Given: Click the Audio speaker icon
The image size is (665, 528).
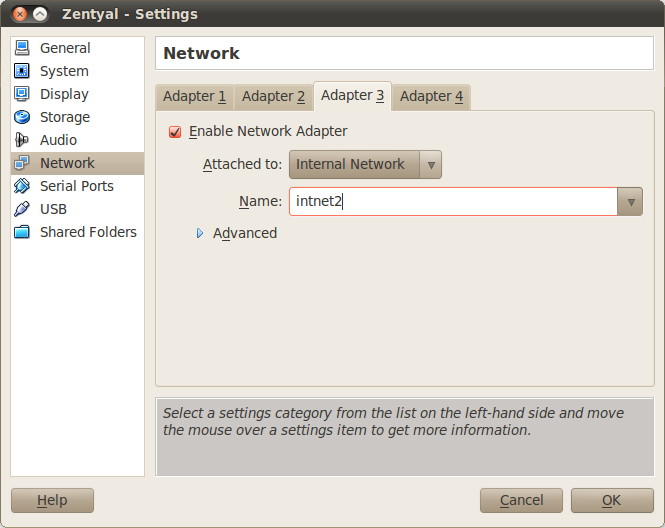Looking at the screenshot, I should (21, 140).
